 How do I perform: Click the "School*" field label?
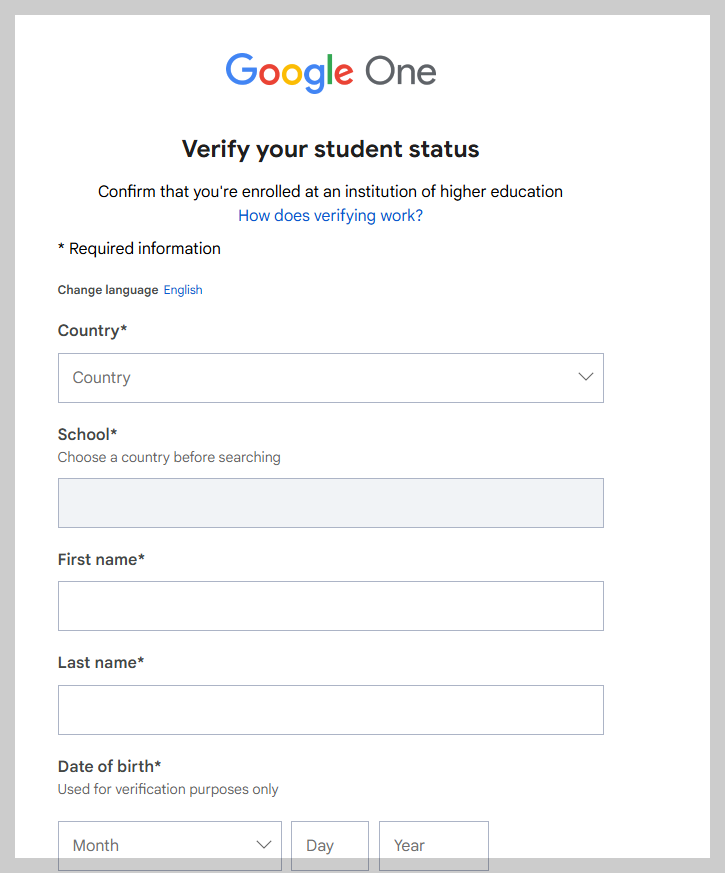[87, 434]
